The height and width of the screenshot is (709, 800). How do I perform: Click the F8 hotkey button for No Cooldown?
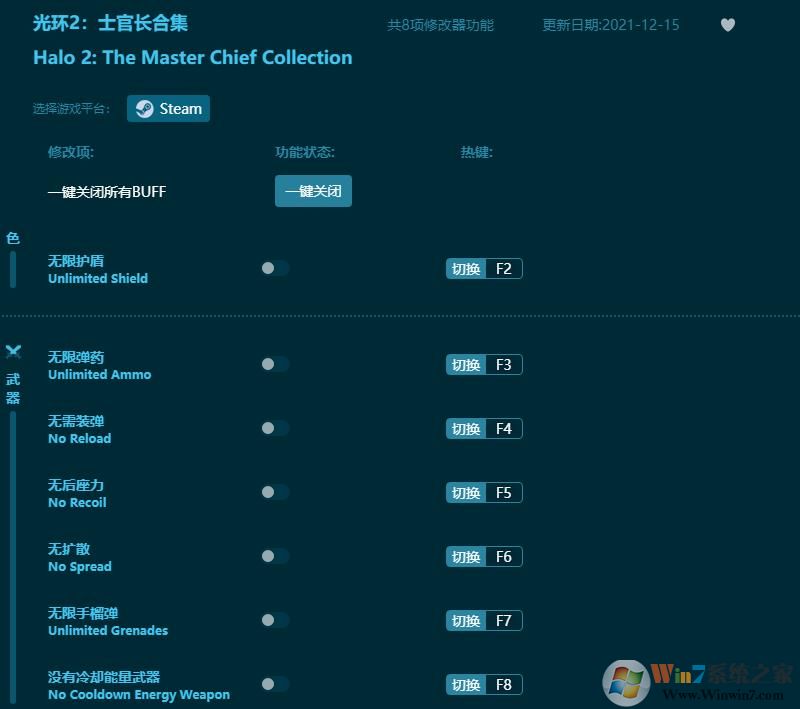tap(503, 684)
